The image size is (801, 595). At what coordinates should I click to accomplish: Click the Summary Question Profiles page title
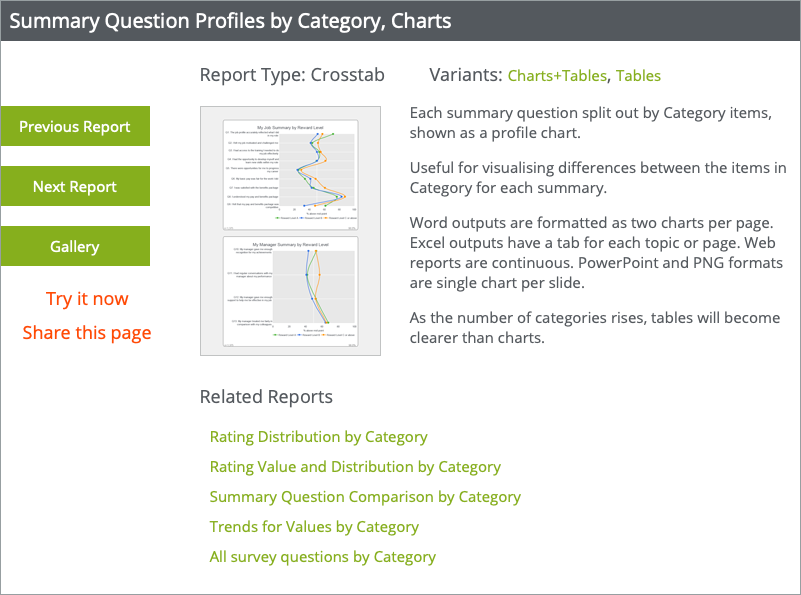click(x=230, y=21)
